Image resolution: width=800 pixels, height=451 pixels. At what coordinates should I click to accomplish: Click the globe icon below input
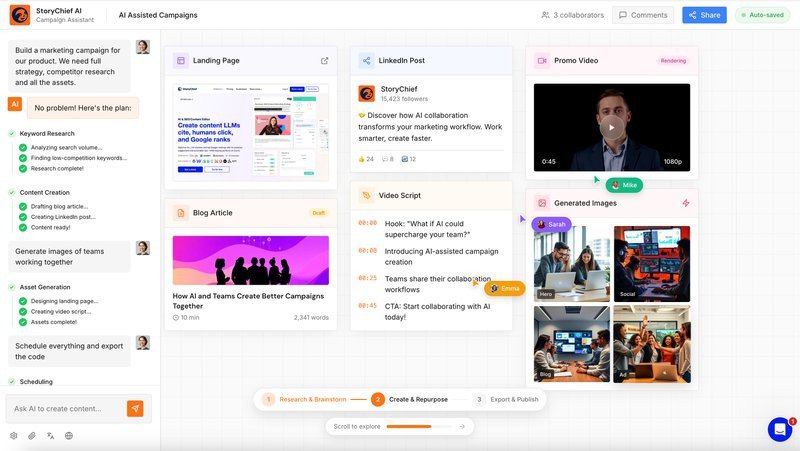pos(69,436)
